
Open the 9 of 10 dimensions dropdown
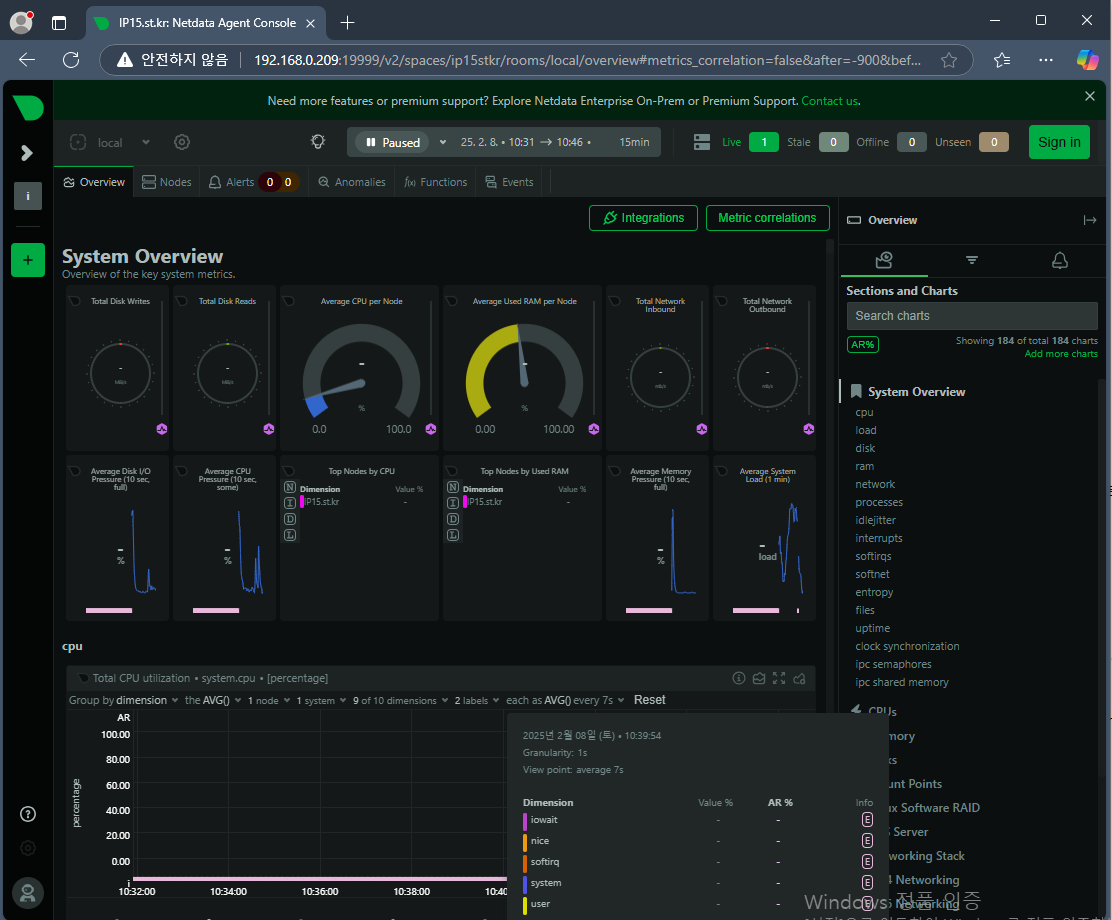click(x=401, y=700)
